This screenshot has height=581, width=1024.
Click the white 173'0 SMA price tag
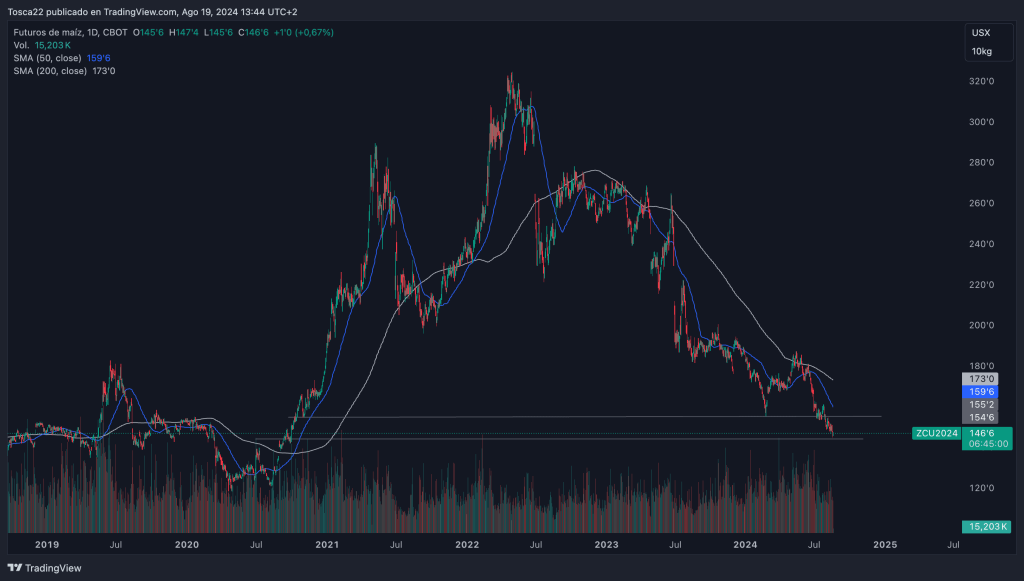click(x=980, y=379)
